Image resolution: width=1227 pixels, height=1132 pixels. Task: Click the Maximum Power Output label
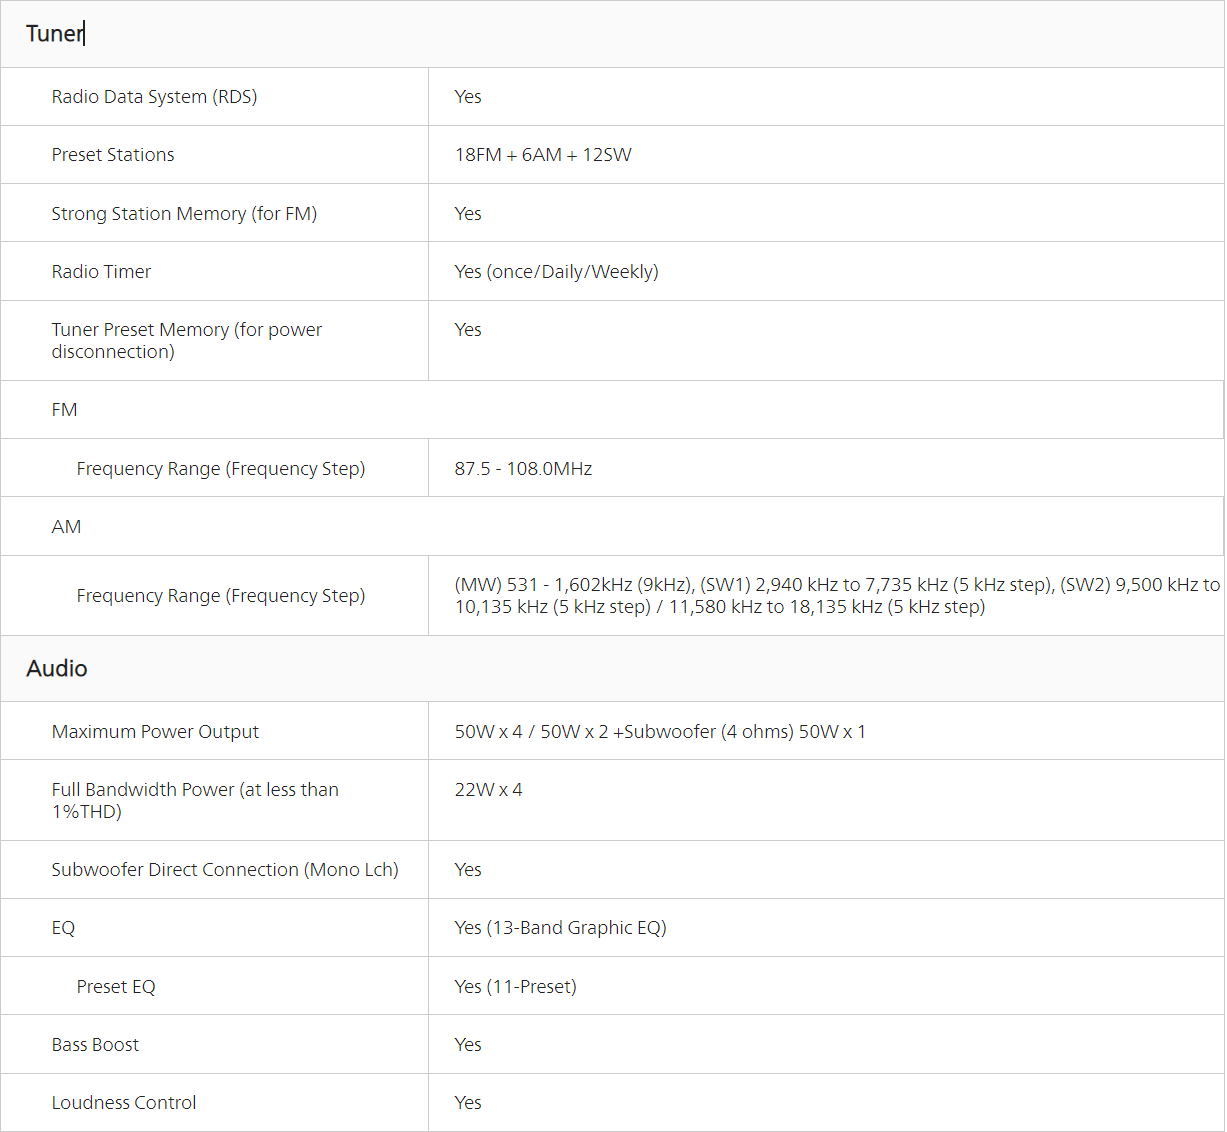(155, 732)
